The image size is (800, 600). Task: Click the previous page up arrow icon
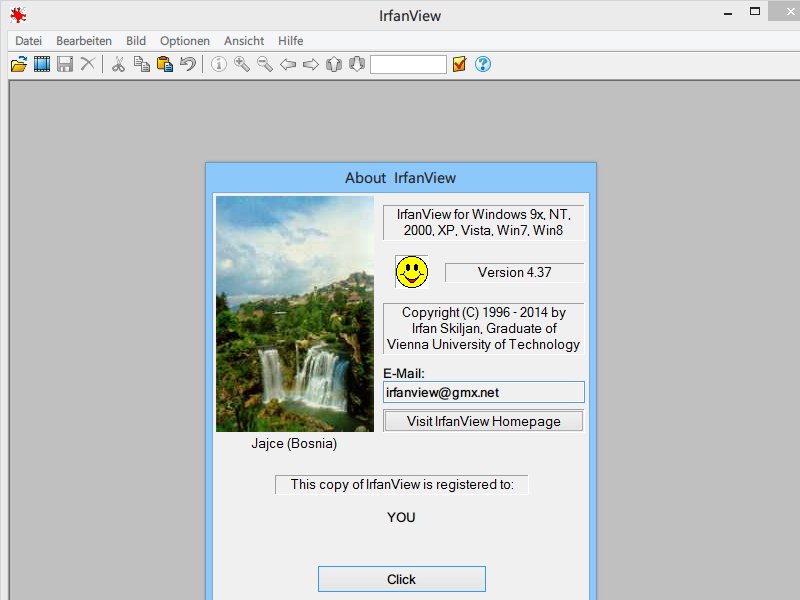click(x=334, y=64)
